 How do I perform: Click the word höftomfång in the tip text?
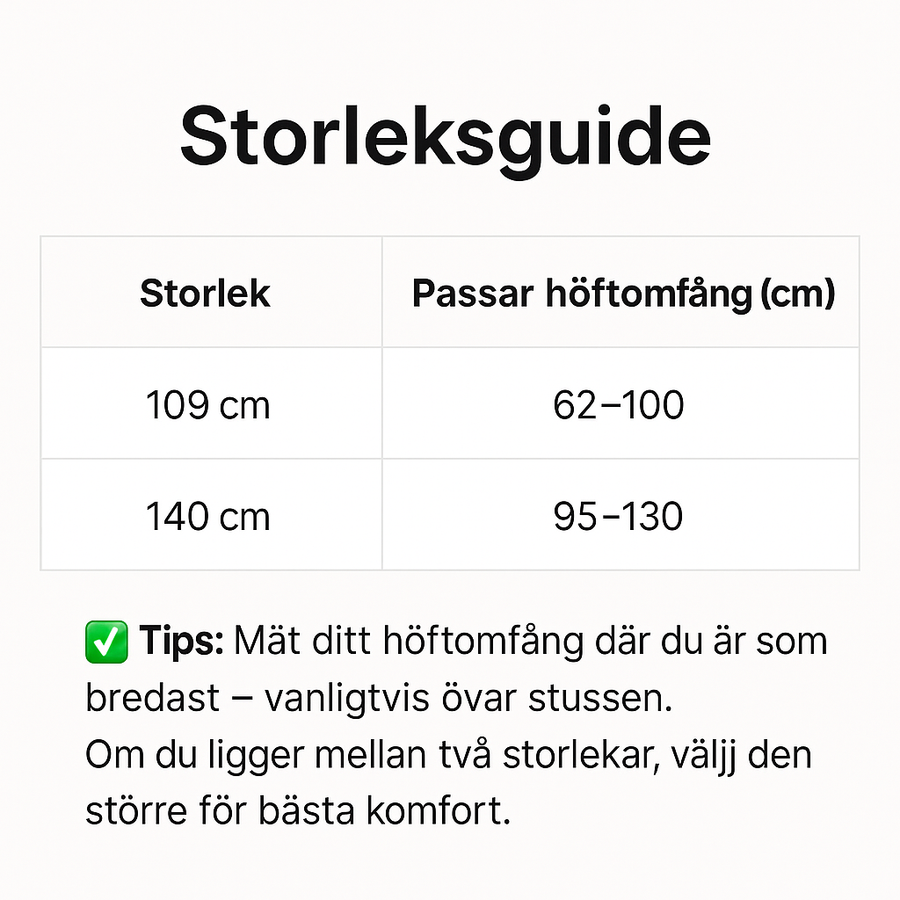[x=483, y=642]
